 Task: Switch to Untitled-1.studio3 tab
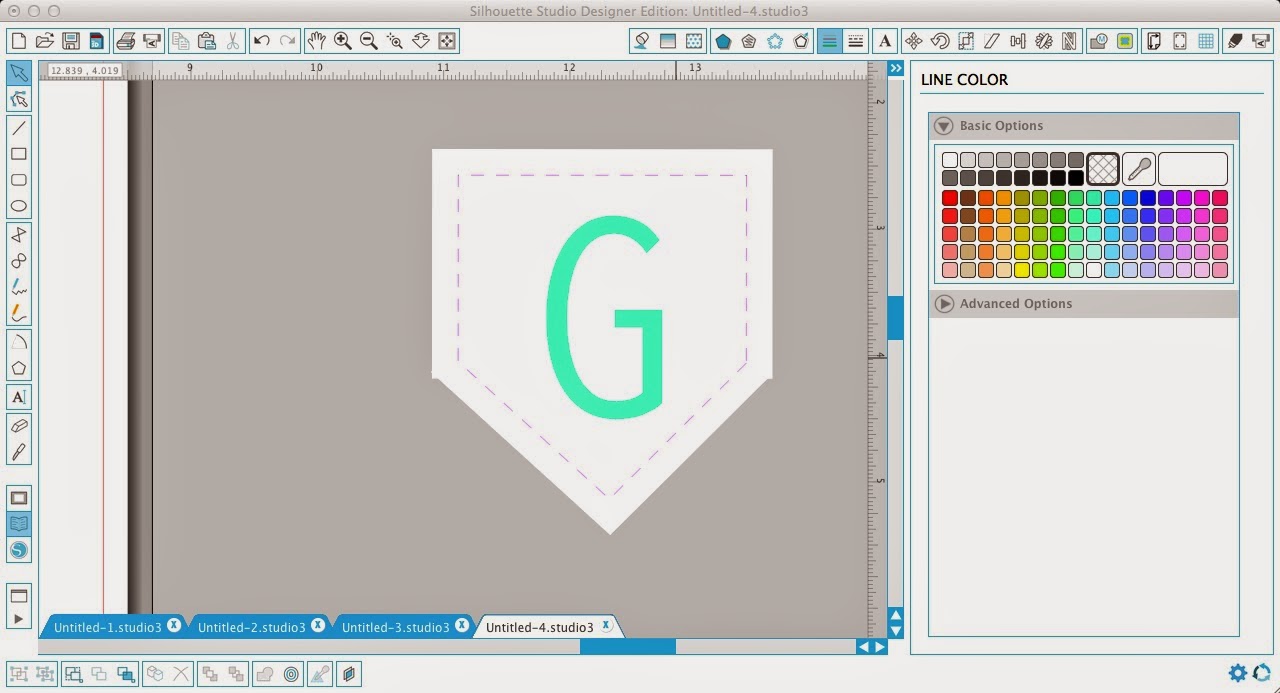pyautogui.click(x=107, y=628)
